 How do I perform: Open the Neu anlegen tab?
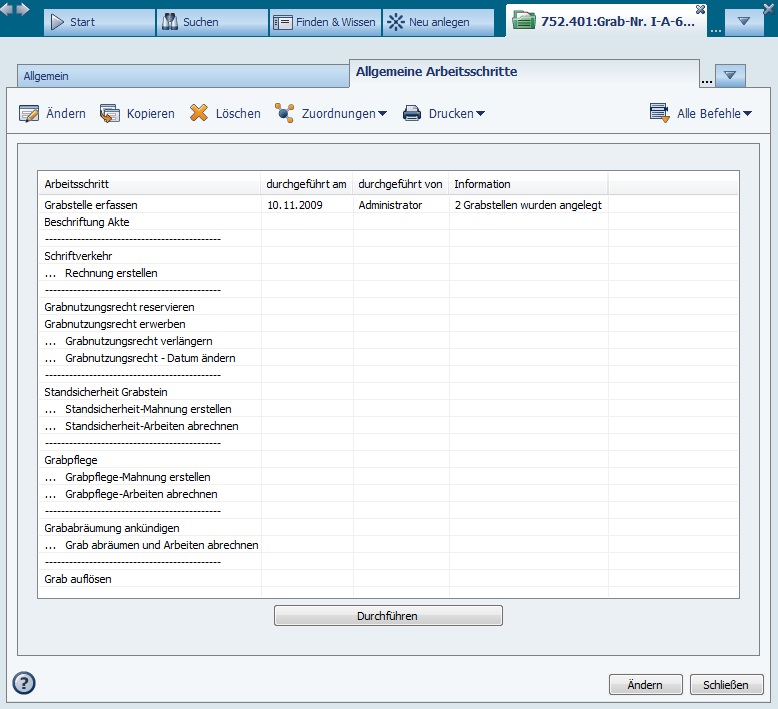coord(438,22)
